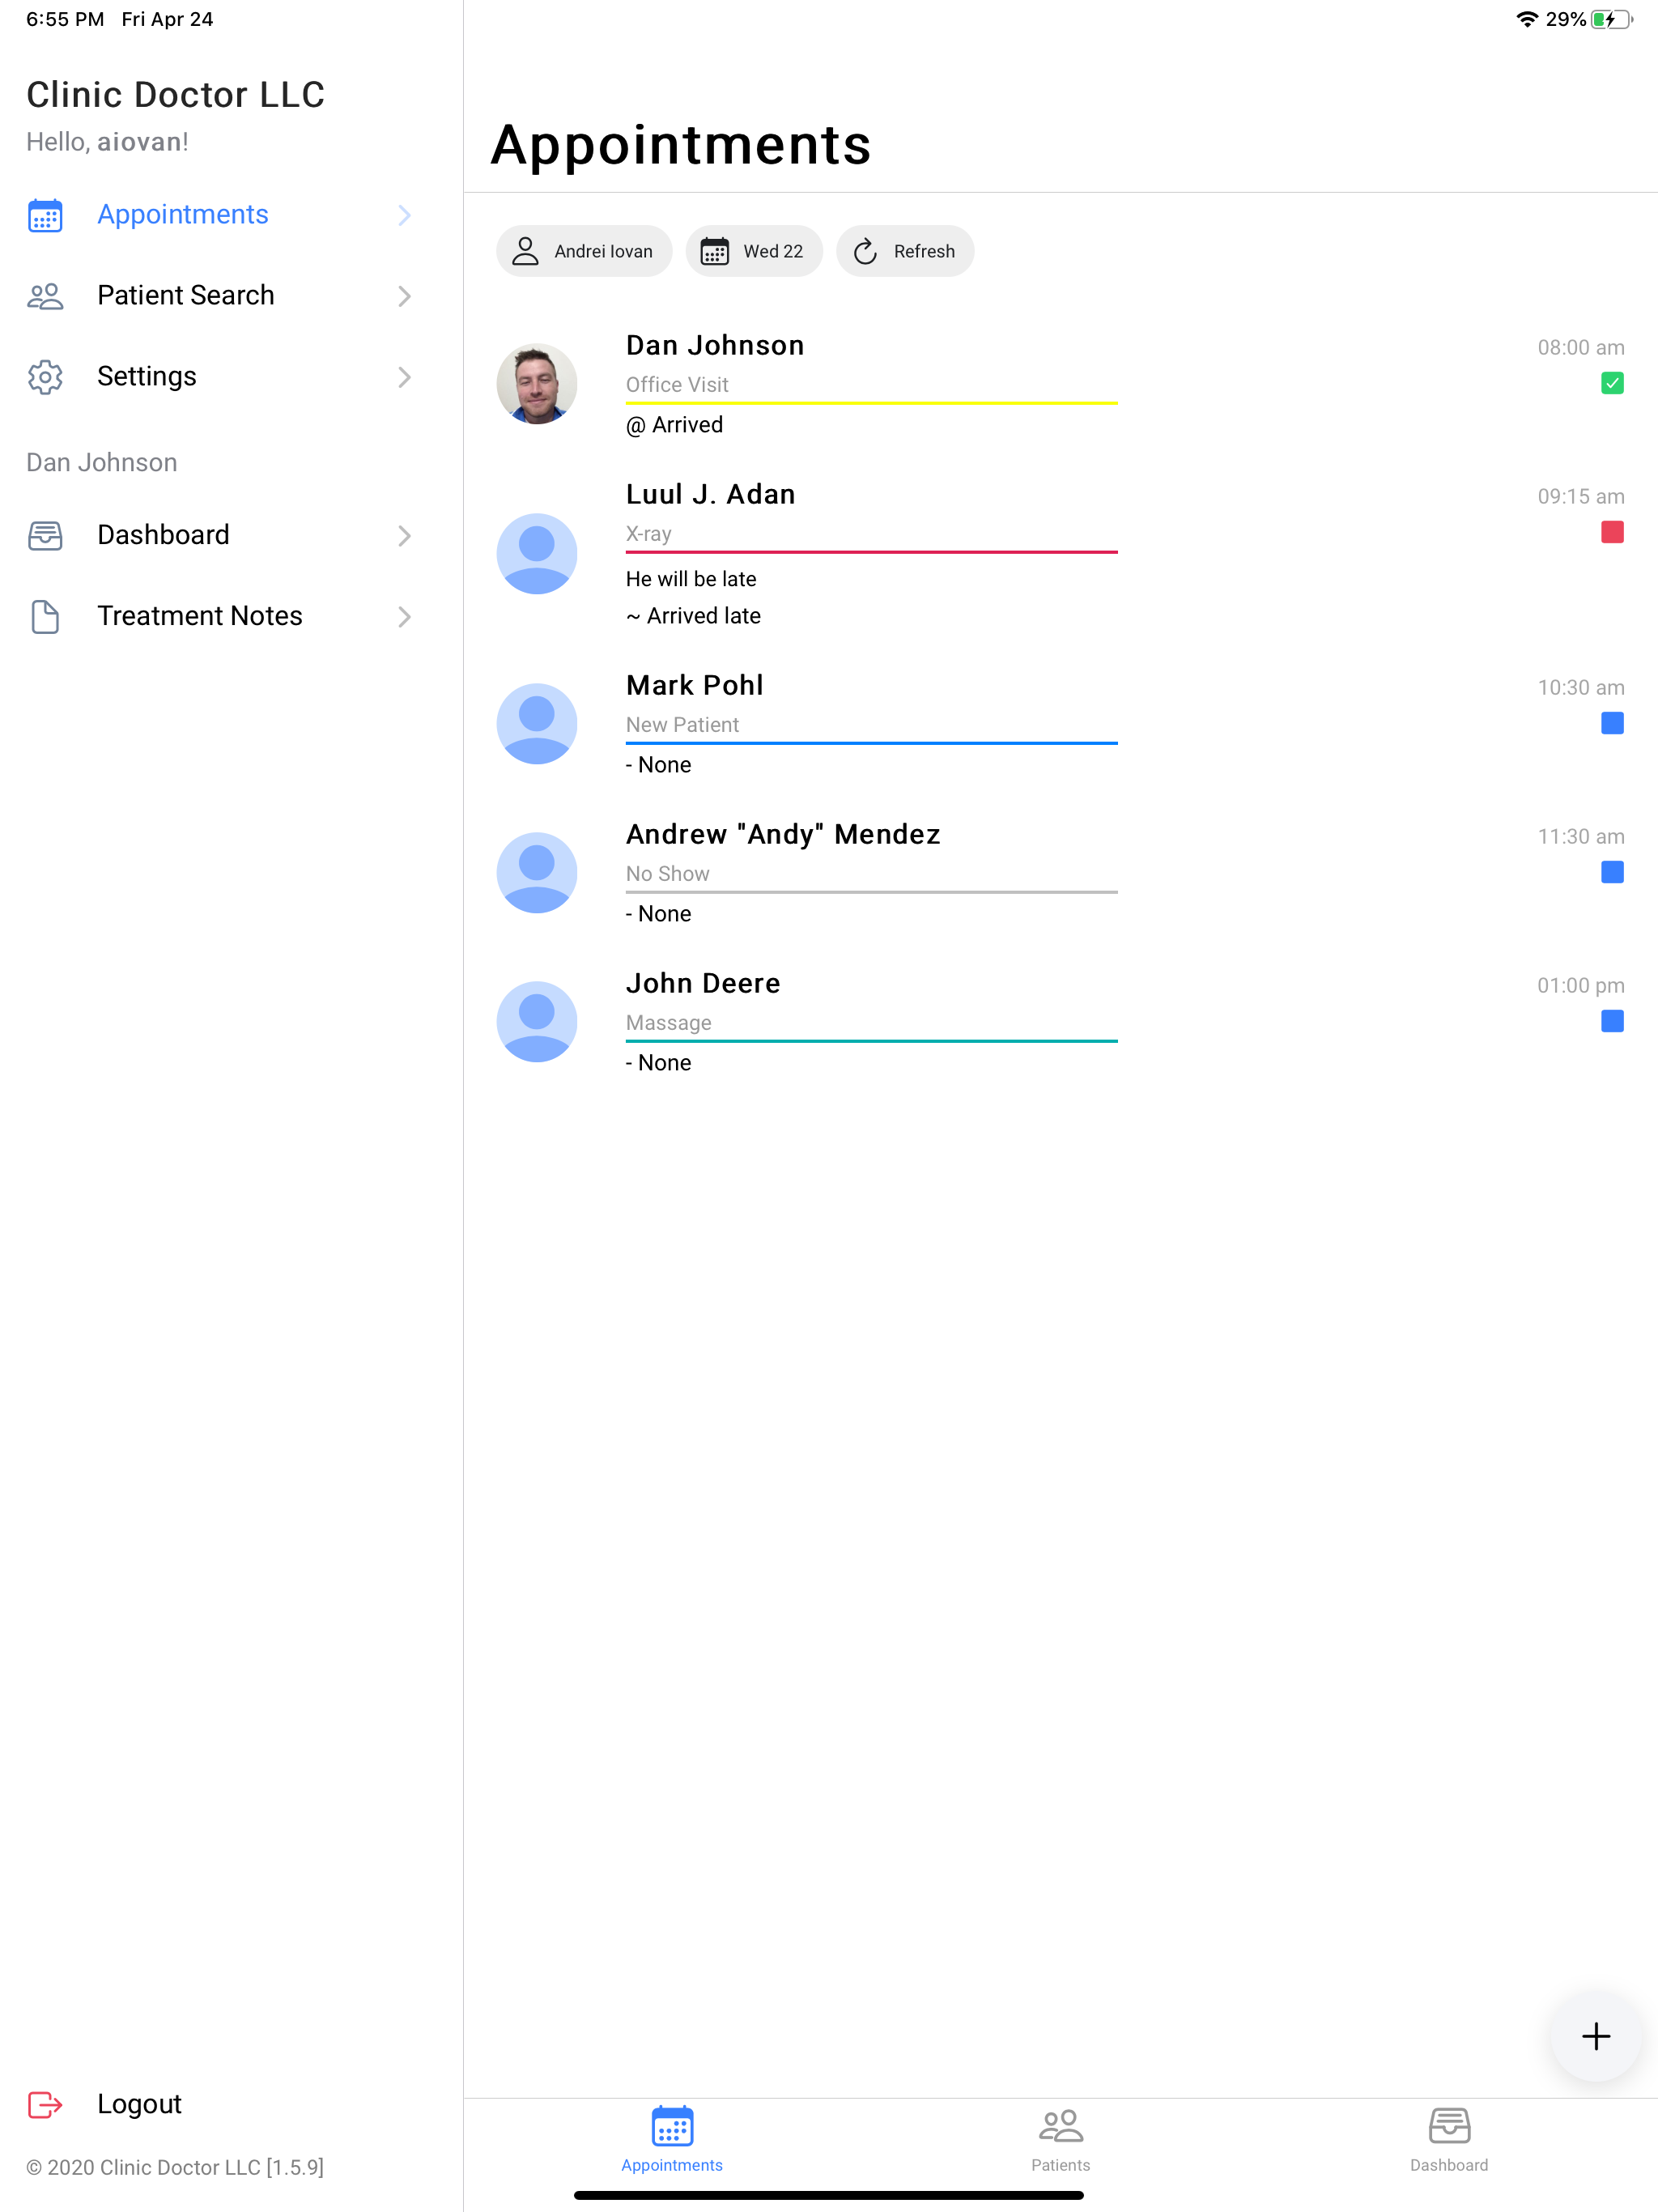This screenshot has width=1658, height=2212.
Task: Click the "He will be late" note
Action: click(x=691, y=579)
